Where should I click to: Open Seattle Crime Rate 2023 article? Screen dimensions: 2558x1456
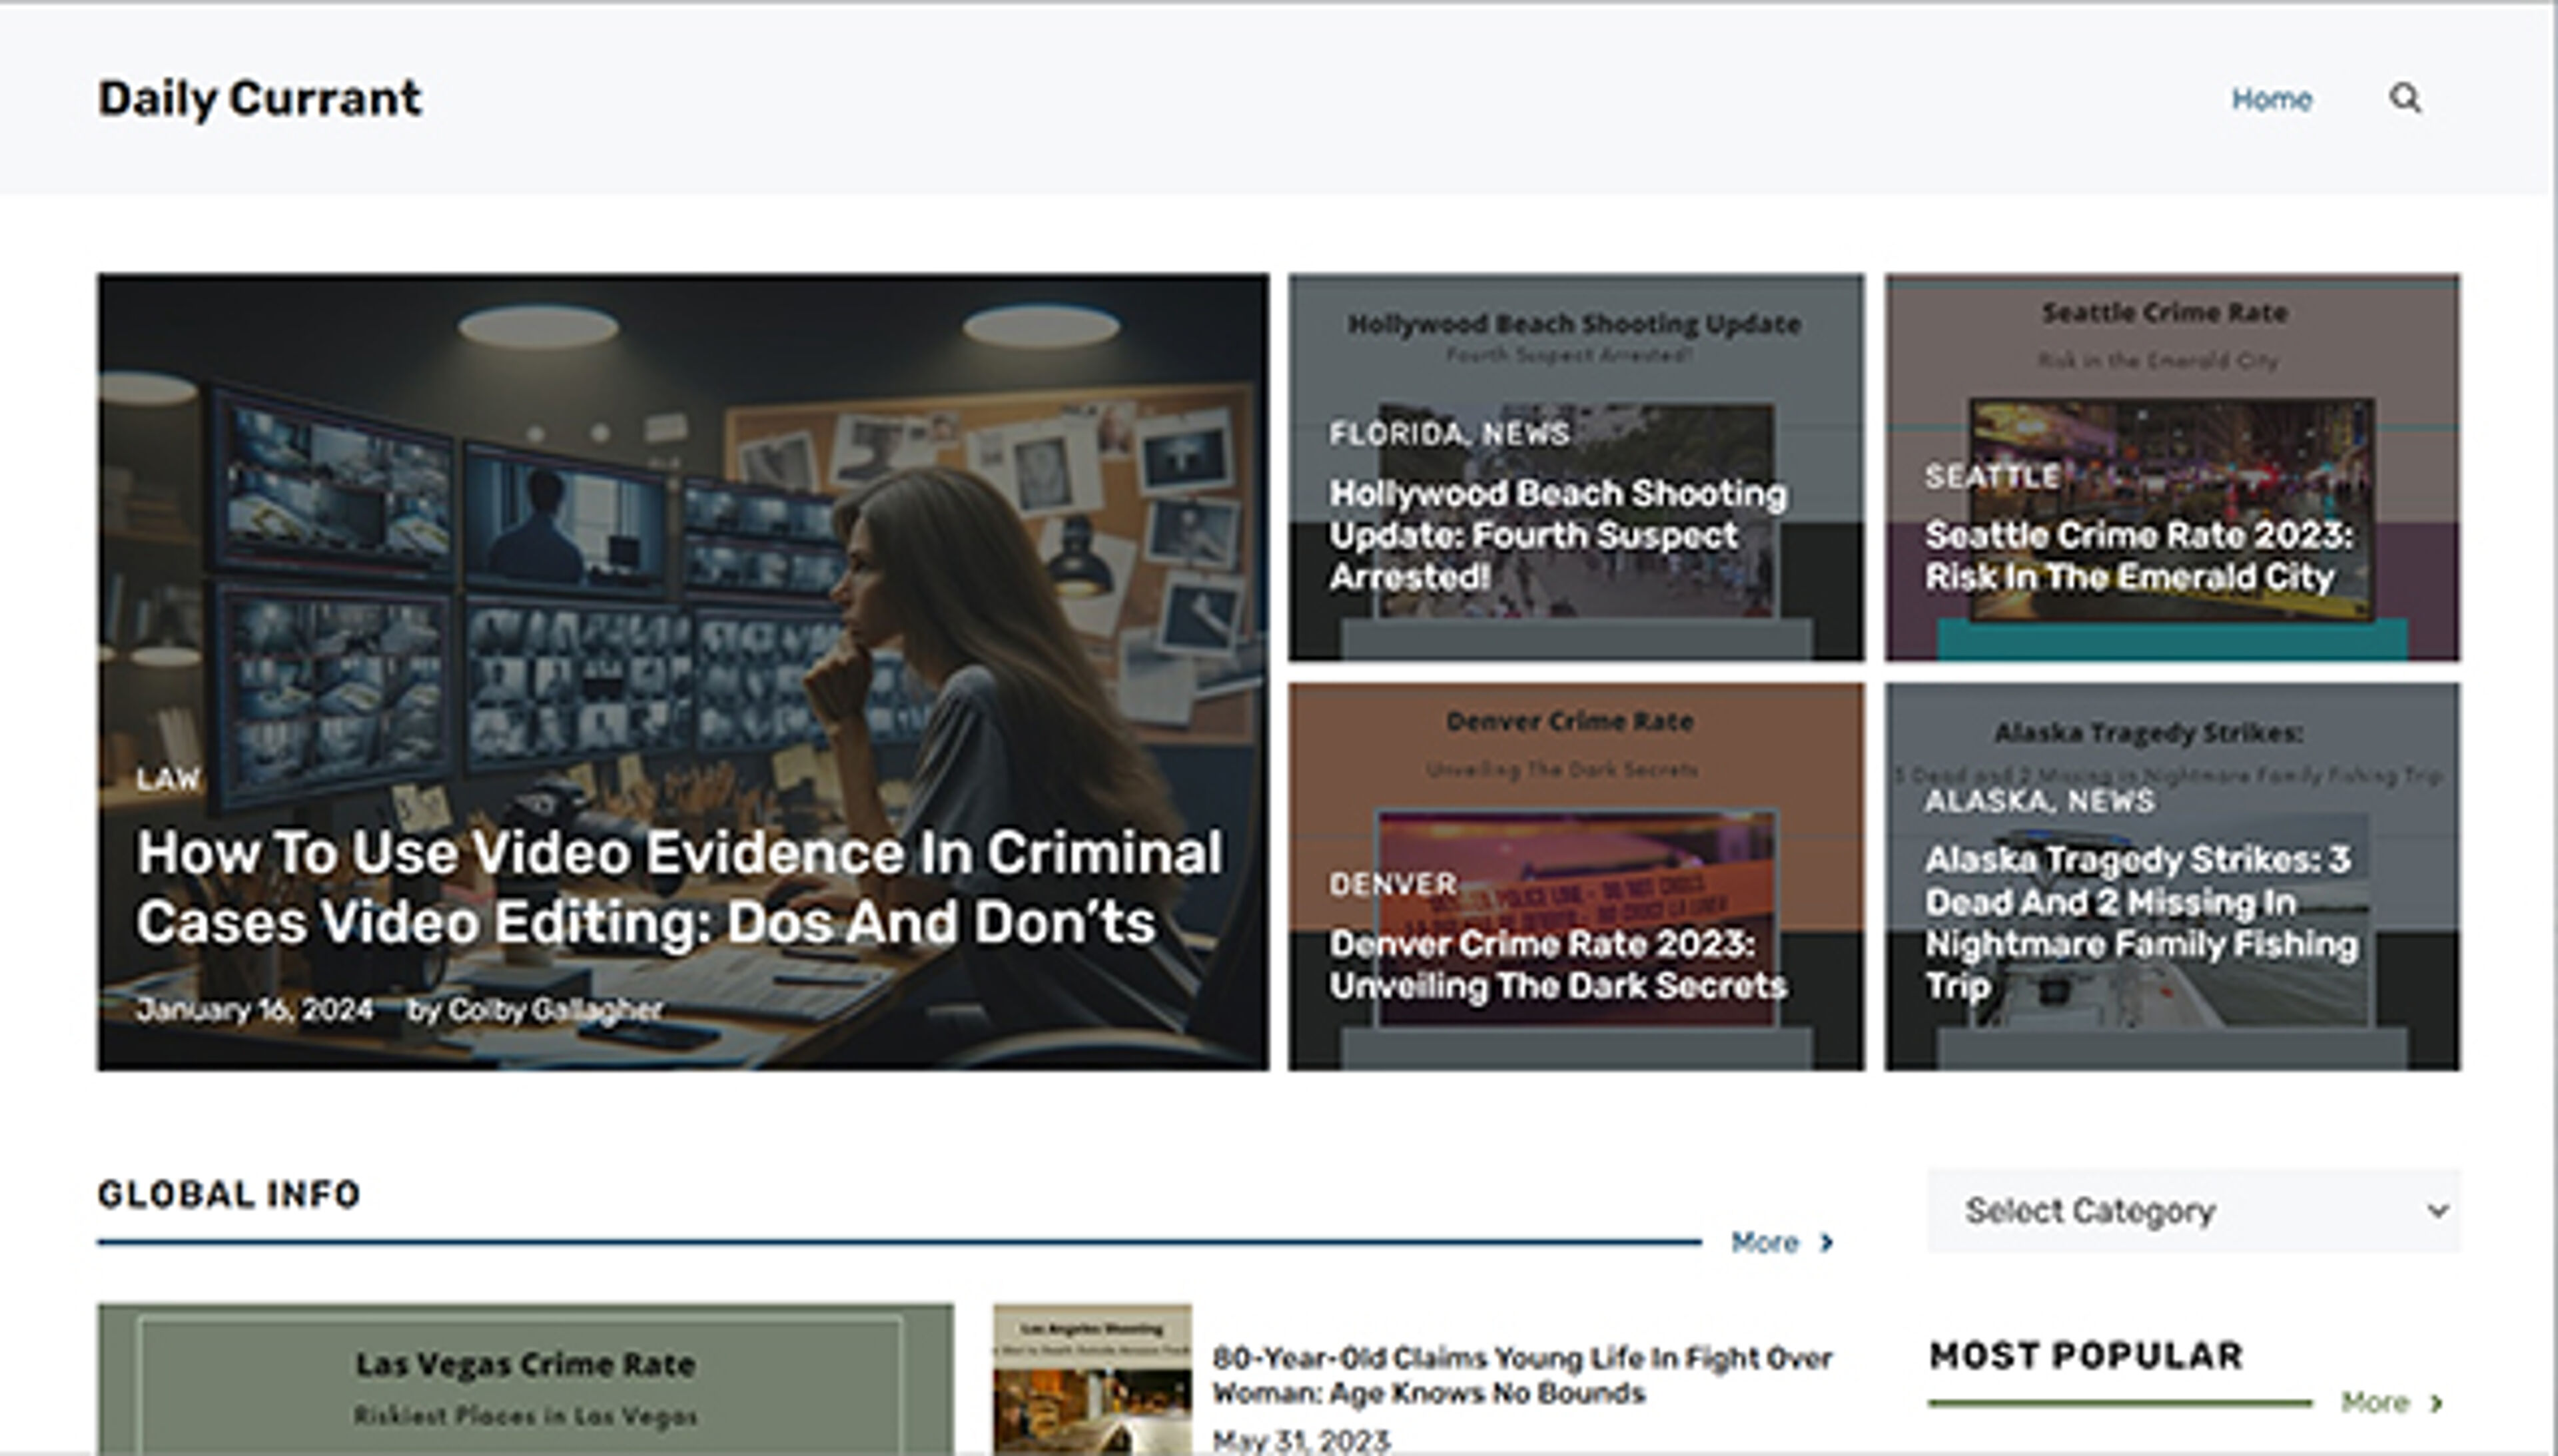[2138, 556]
